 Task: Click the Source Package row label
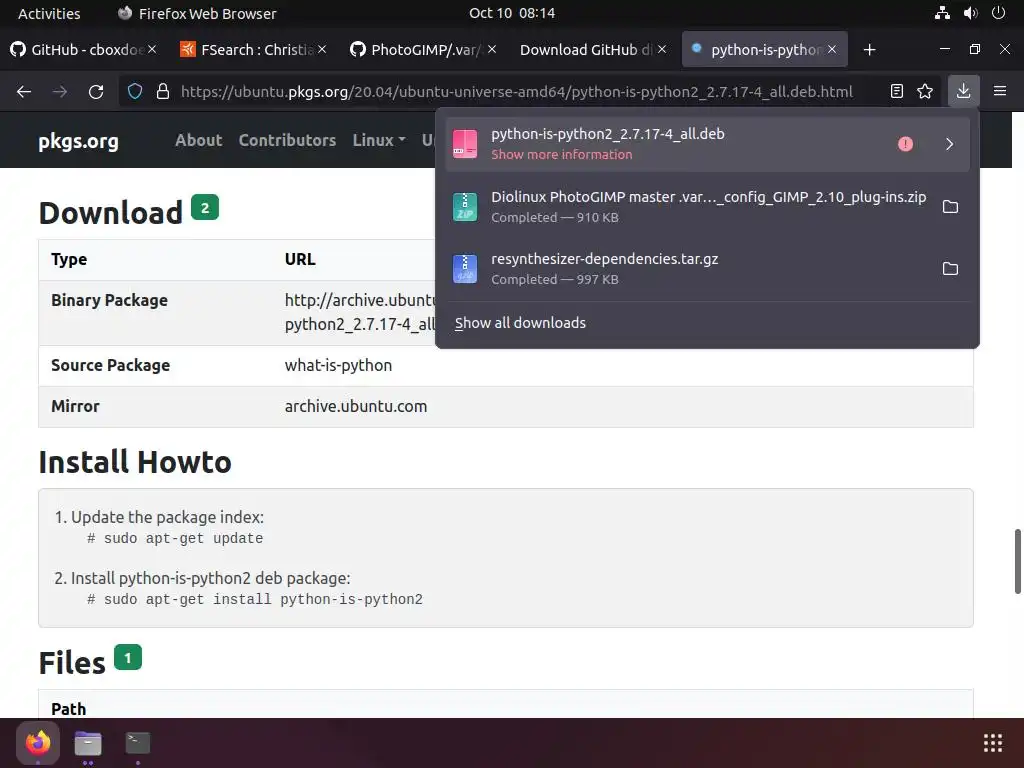(x=110, y=365)
